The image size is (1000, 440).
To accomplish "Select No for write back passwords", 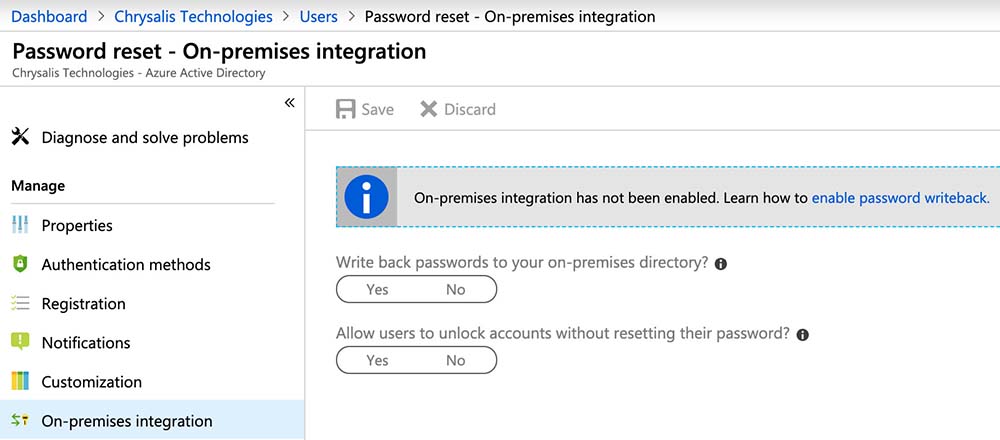I will point(456,290).
